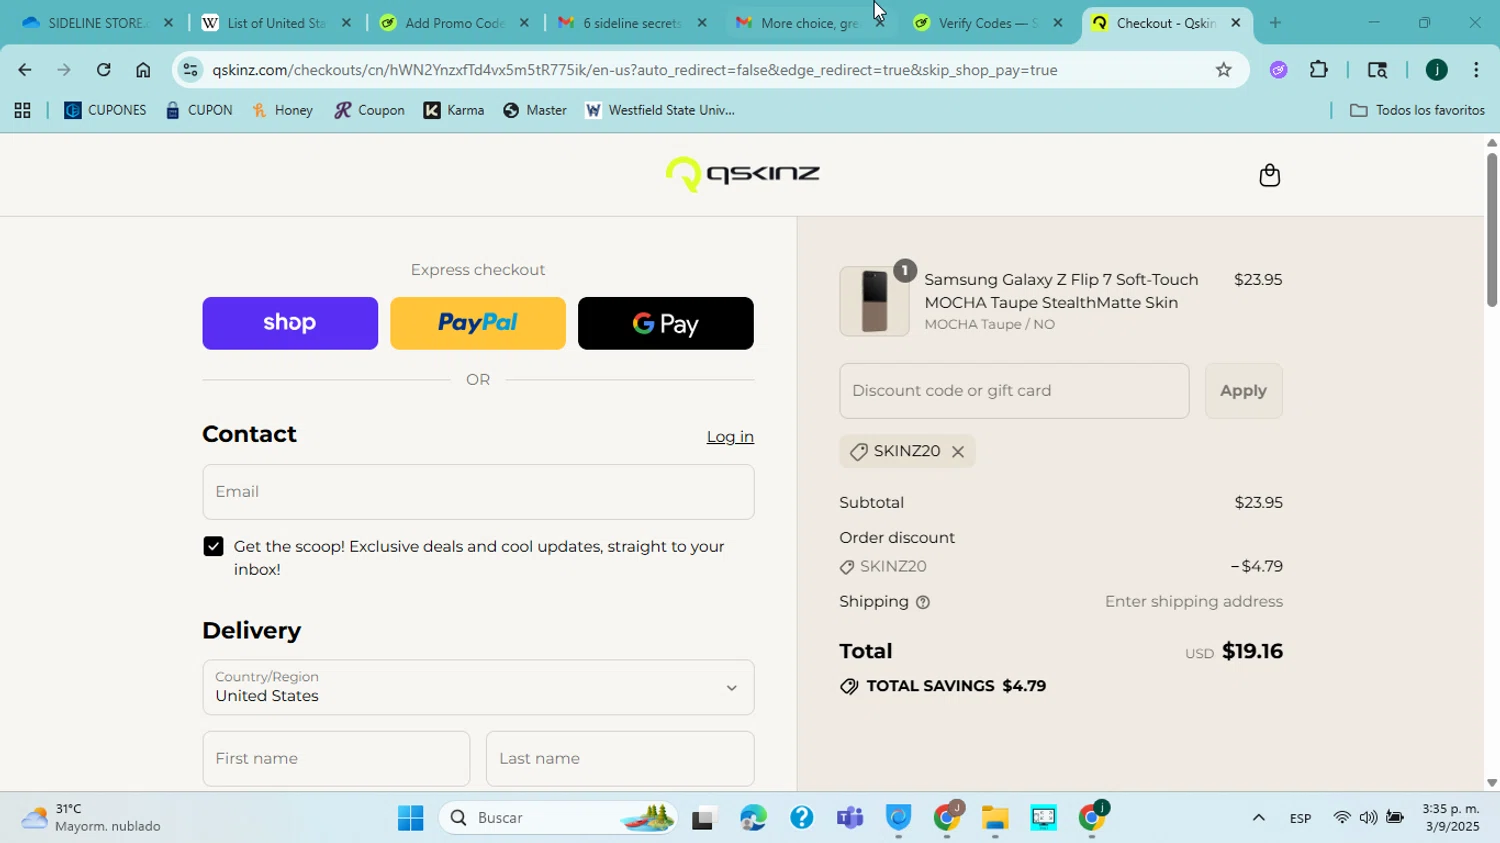The width and height of the screenshot is (1500, 843).
Task: Switch to the Add Promo Code tab
Action: pos(454,22)
